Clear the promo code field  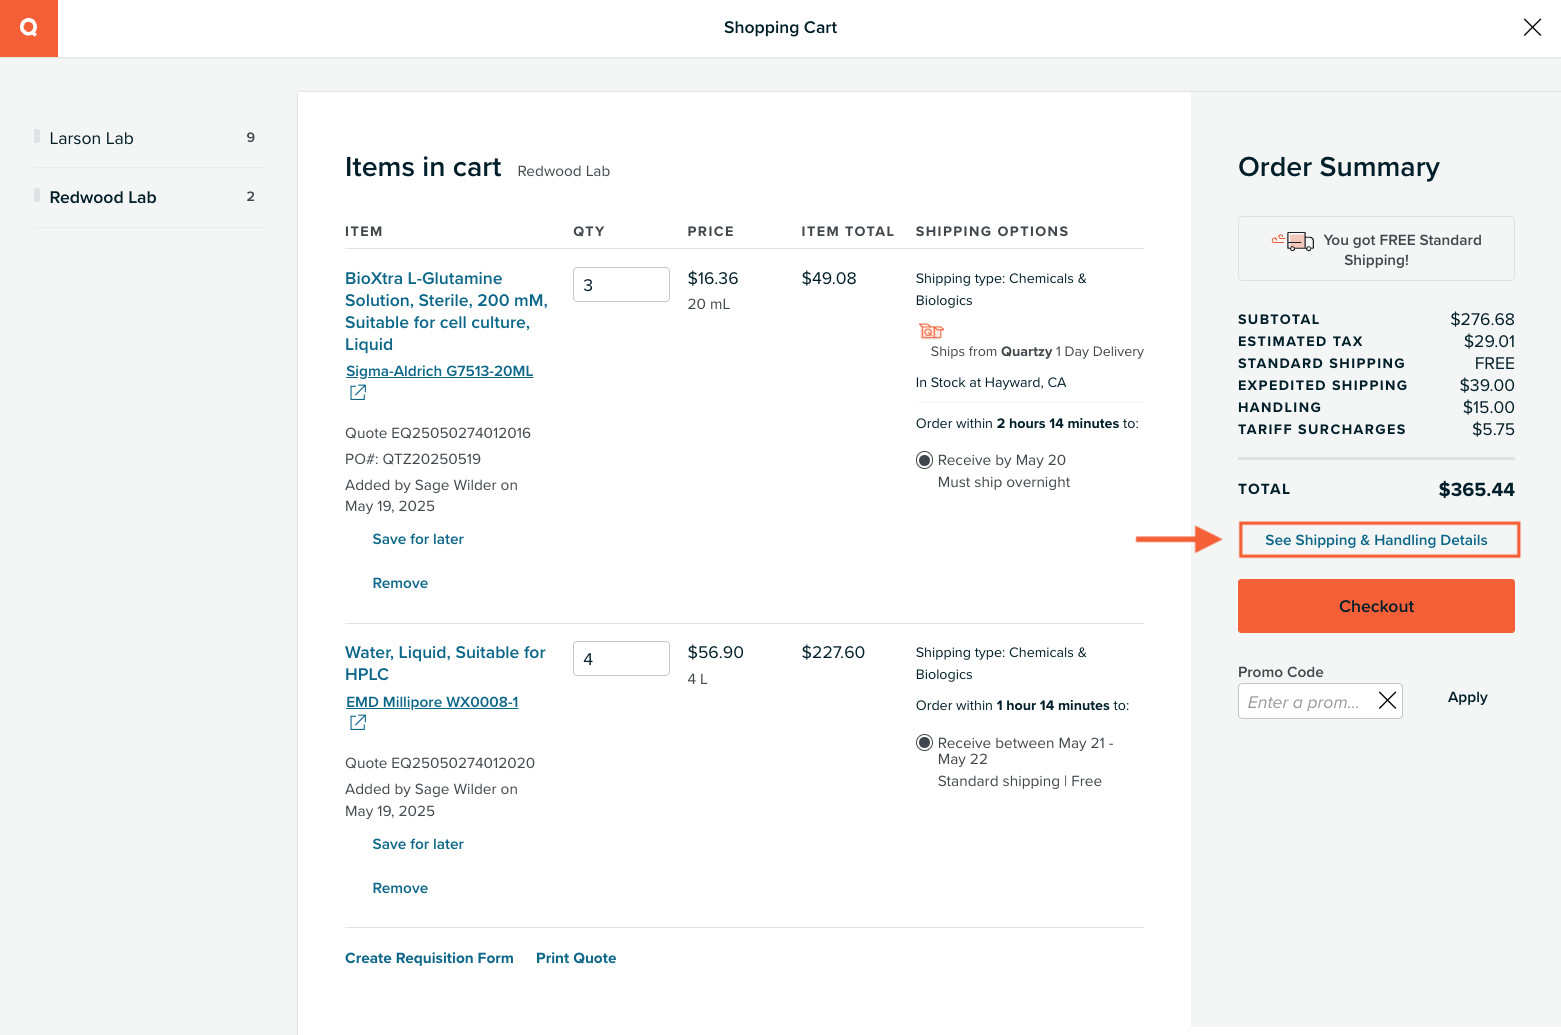coord(1387,701)
